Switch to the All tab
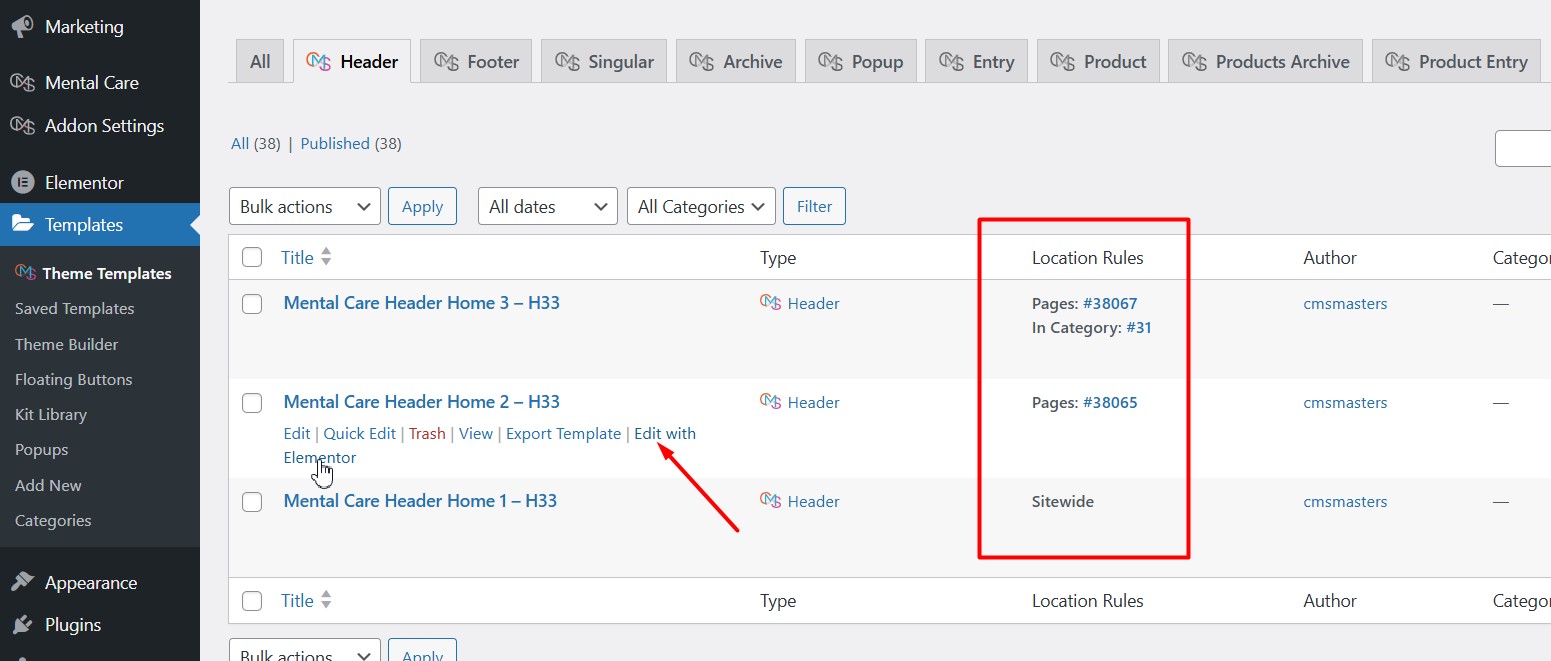This screenshot has height=661, width=1551. [x=260, y=62]
